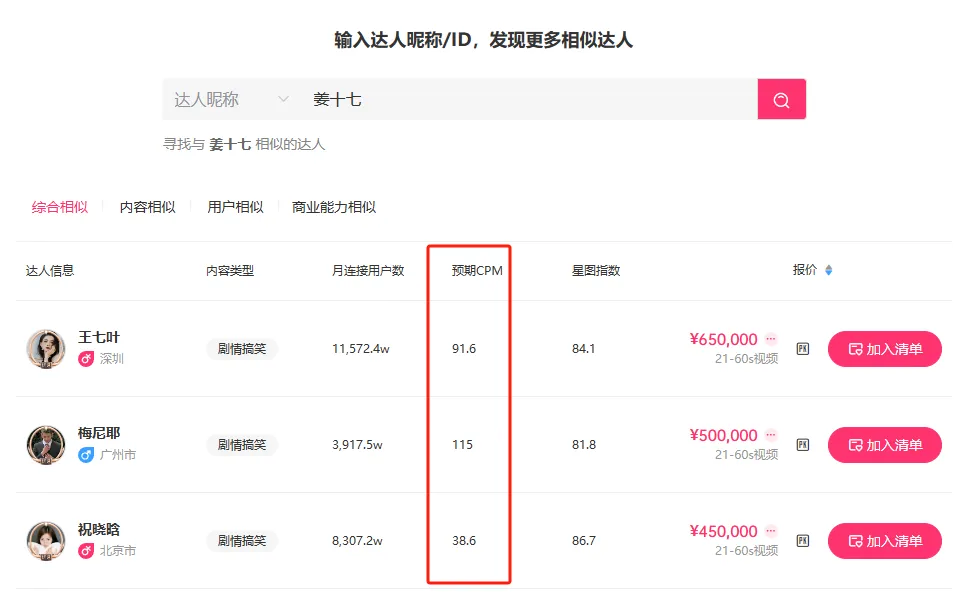966x592 pixels.
Task: Switch to the 内容相似 tab
Action: click(x=147, y=207)
